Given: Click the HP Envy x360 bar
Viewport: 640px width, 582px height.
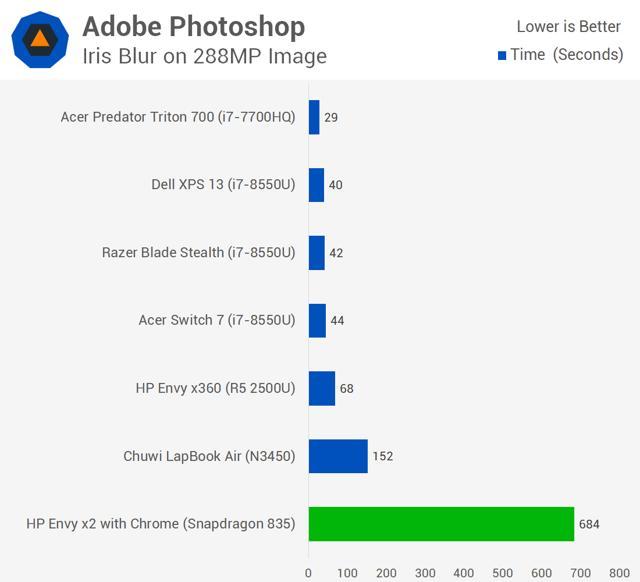Looking at the screenshot, I should tap(321, 388).
